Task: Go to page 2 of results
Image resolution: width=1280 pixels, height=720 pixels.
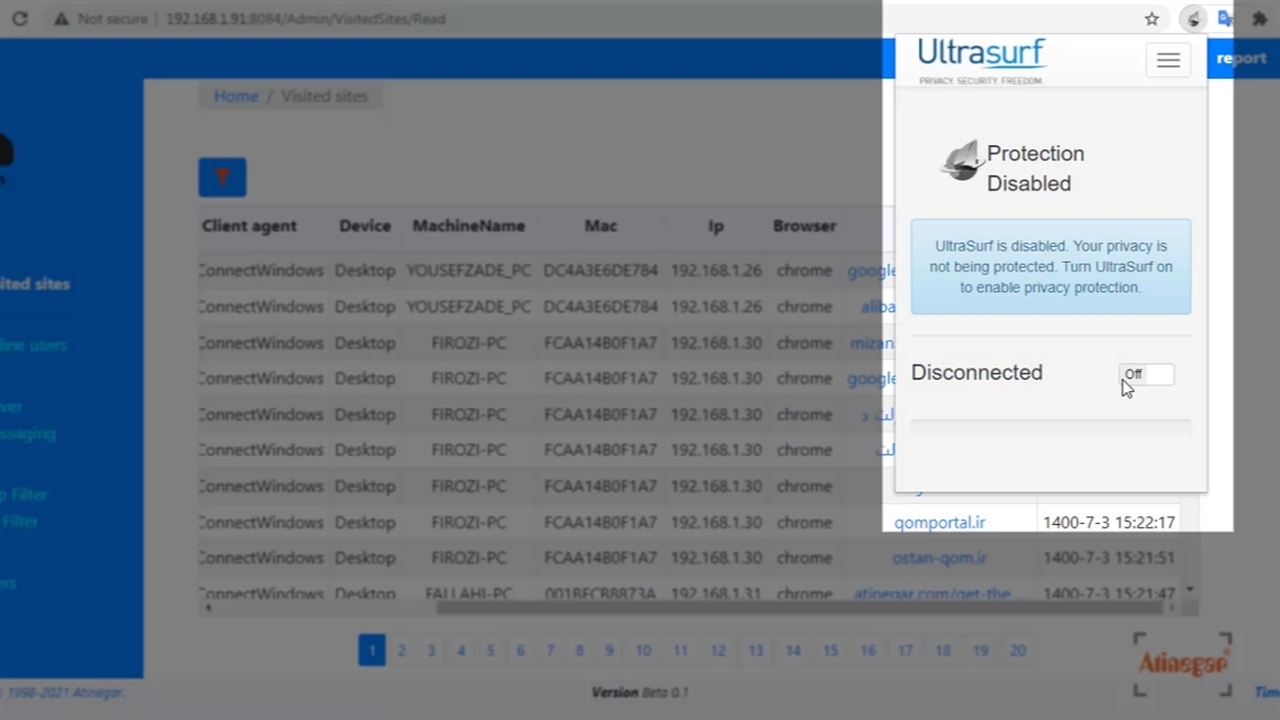Action: click(x=401, y=650)
